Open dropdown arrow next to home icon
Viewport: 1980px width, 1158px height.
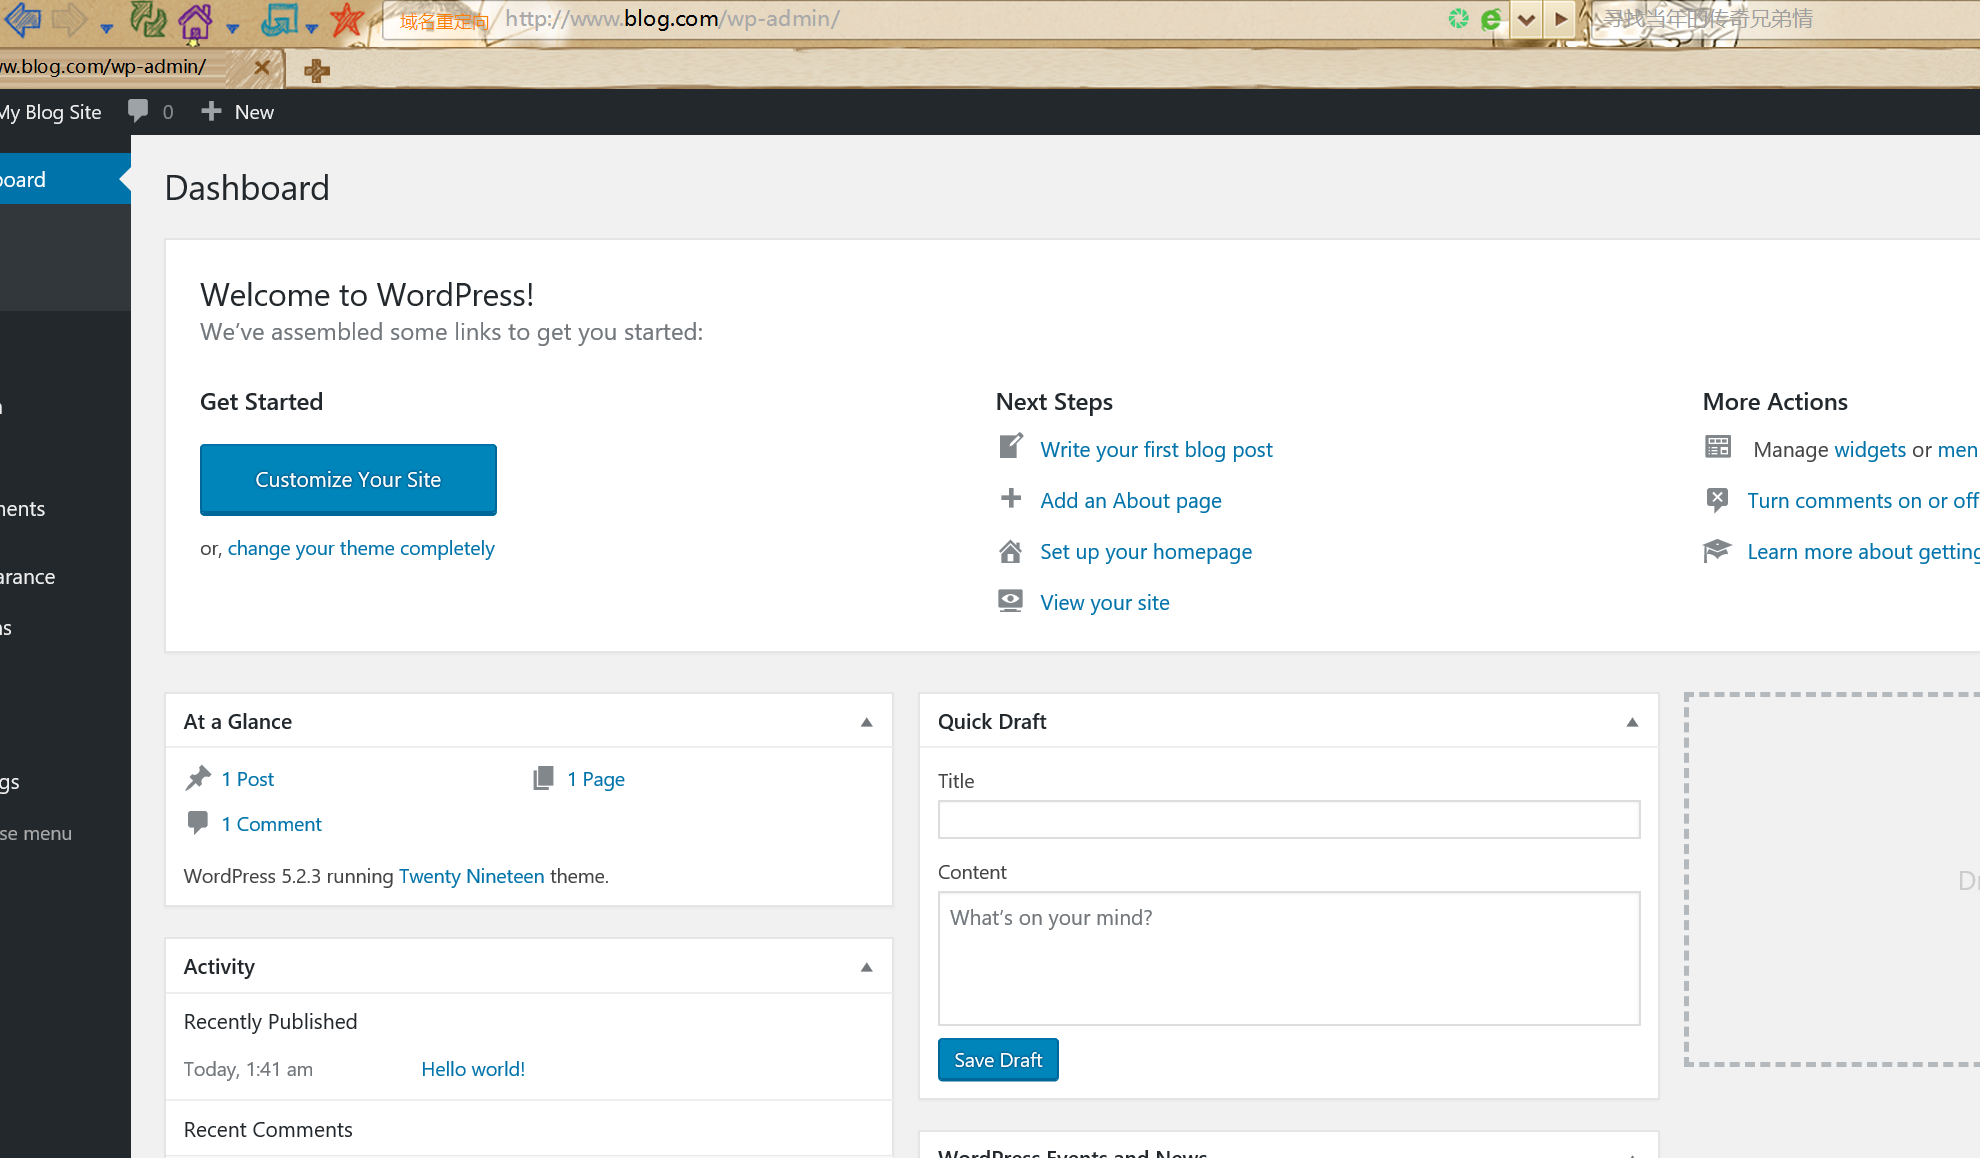coord(233,28)
